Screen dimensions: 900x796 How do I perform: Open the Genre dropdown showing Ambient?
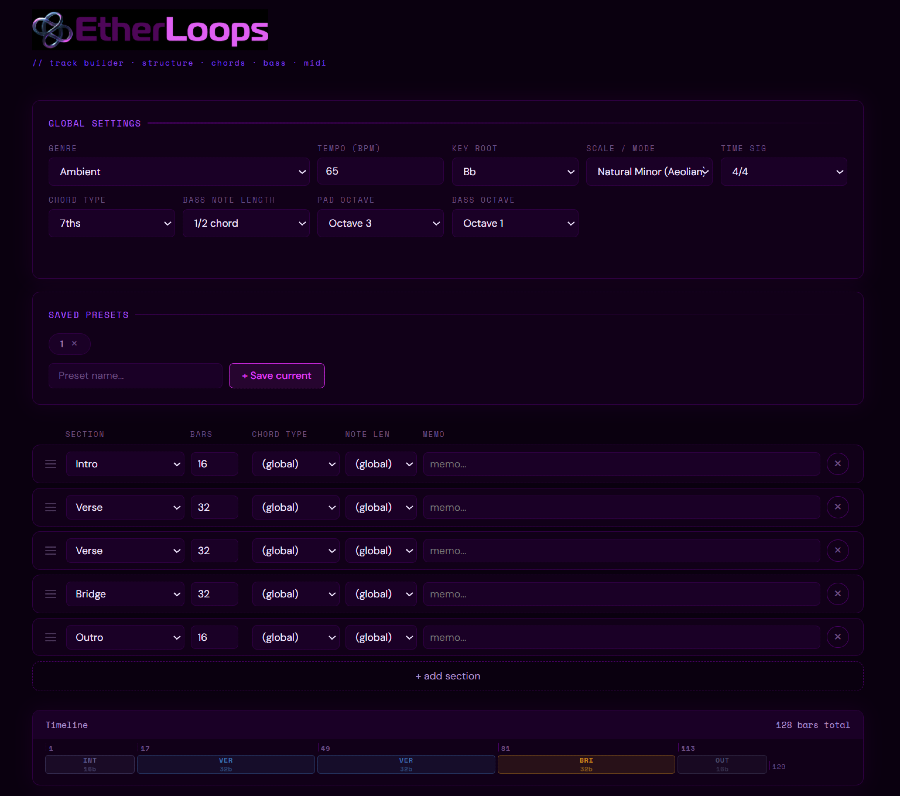pyautogui.click(x=179, y=172)
